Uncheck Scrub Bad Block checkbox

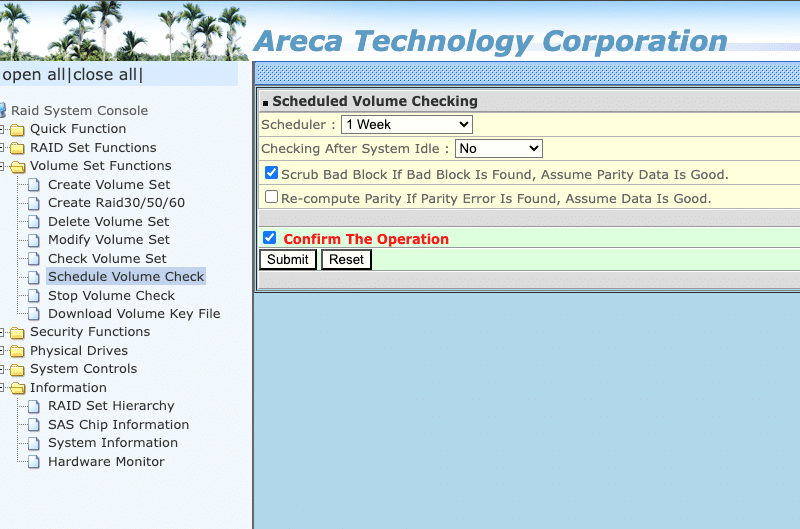click(271, 173)
